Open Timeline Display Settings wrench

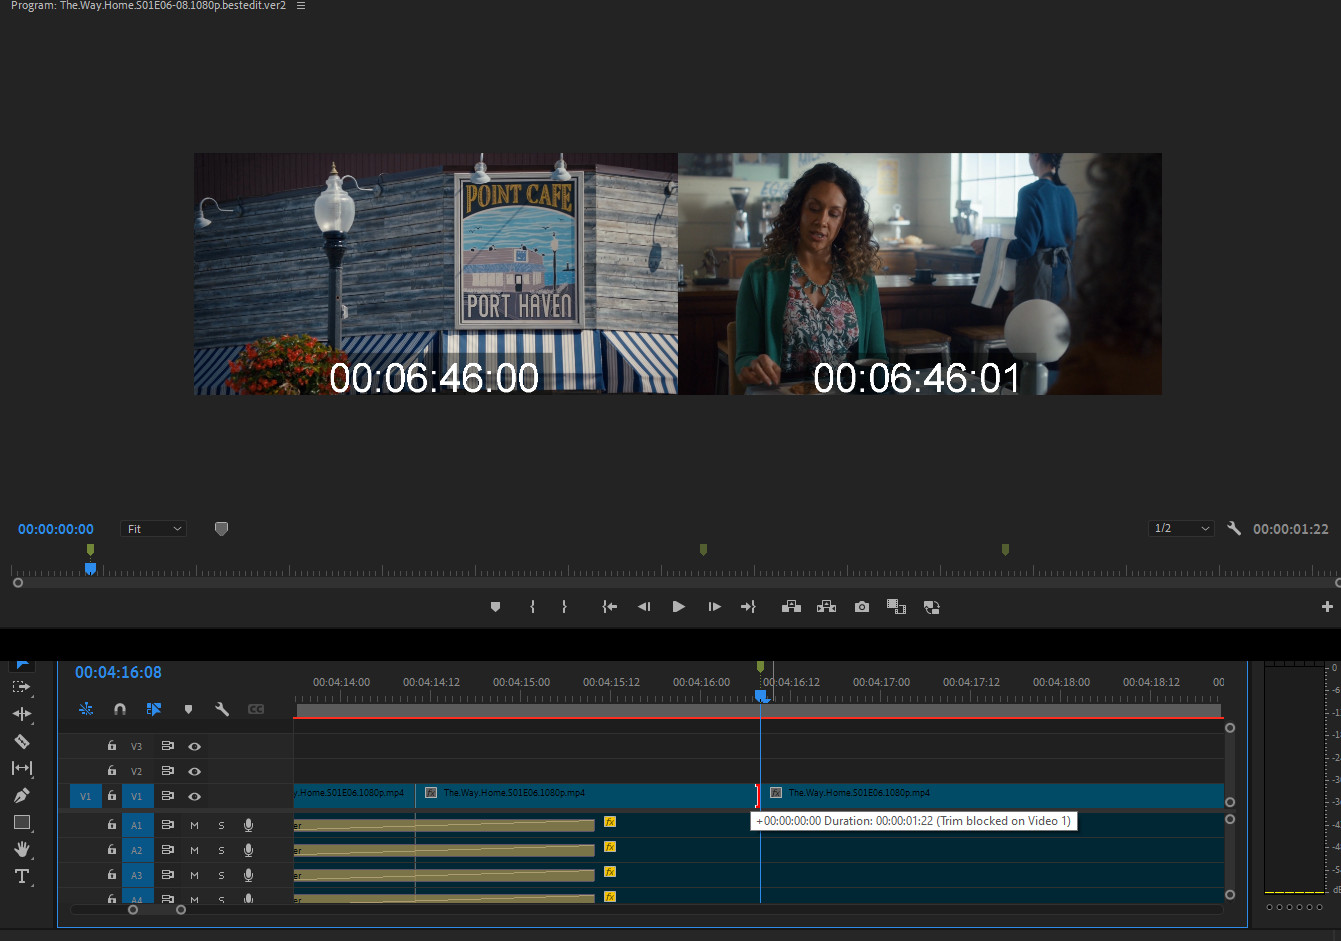pos(222,709)
